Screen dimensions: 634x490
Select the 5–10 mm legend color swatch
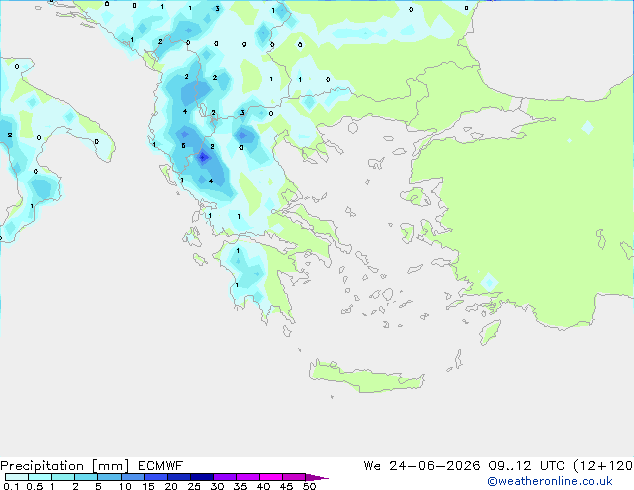pos(110,477)
